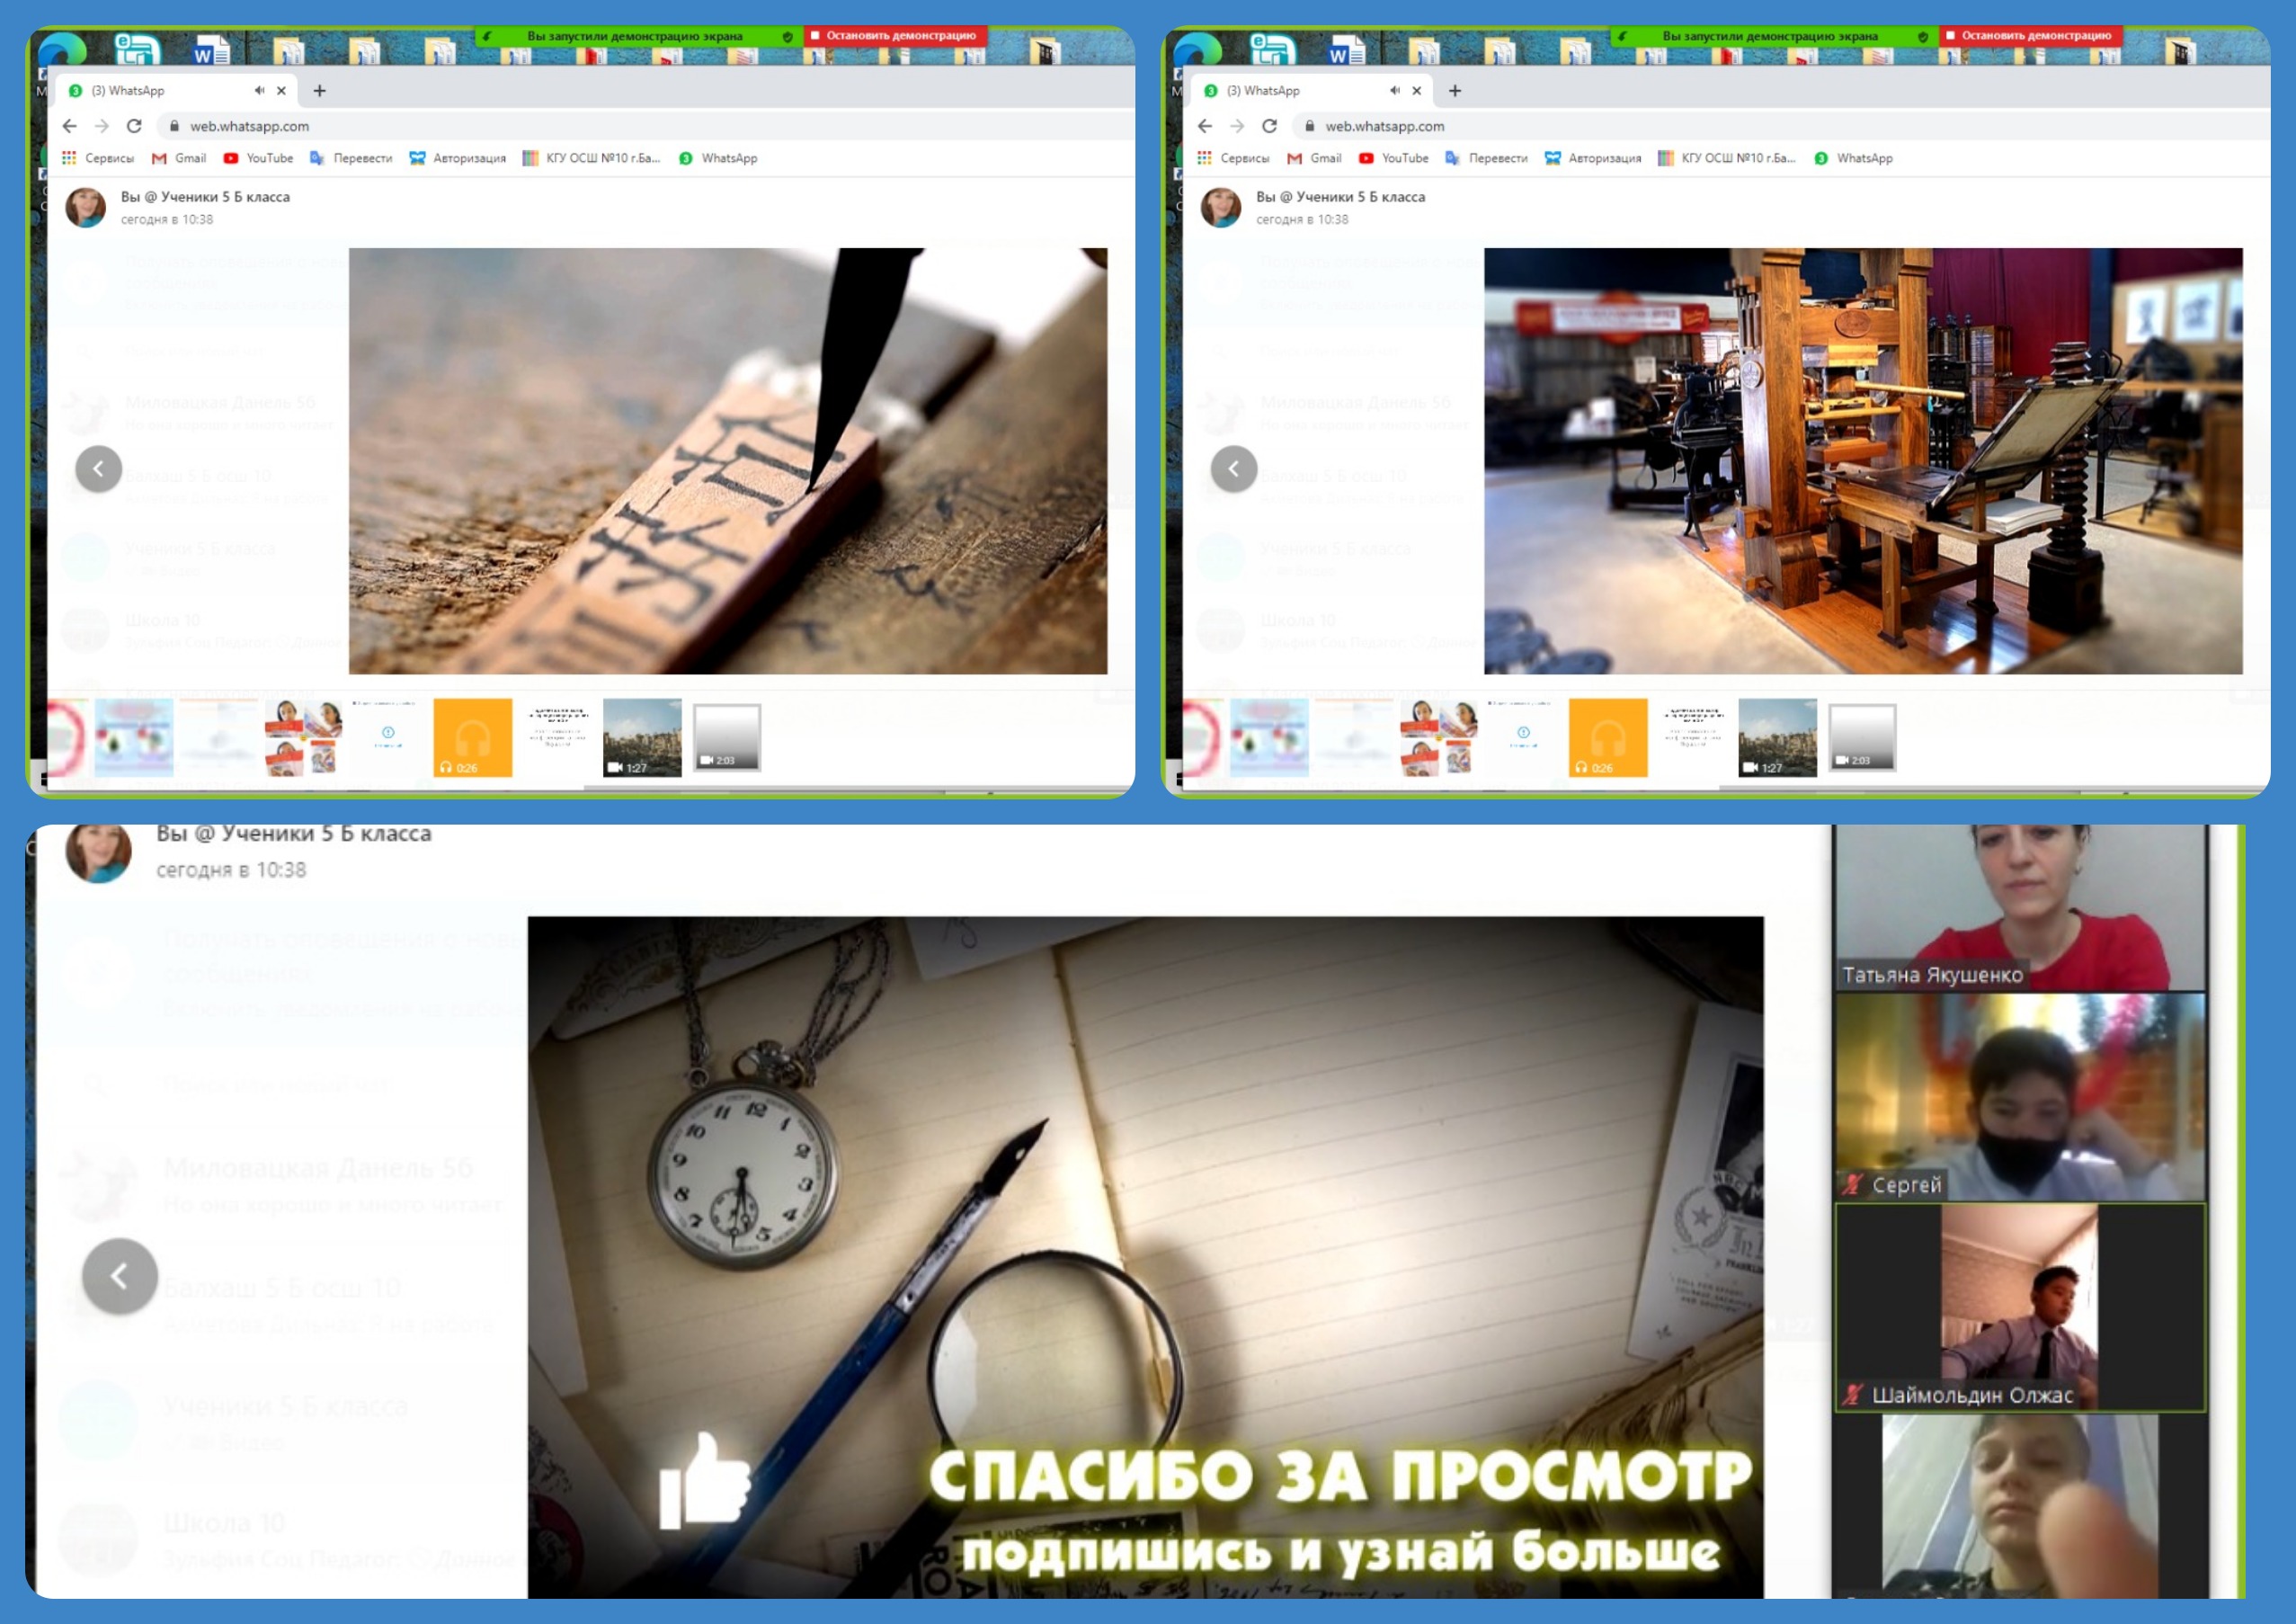Click the web.whatsapp.com address bar above the printing press photo
2296x1624 pixels.
(x=1384, y=126)
